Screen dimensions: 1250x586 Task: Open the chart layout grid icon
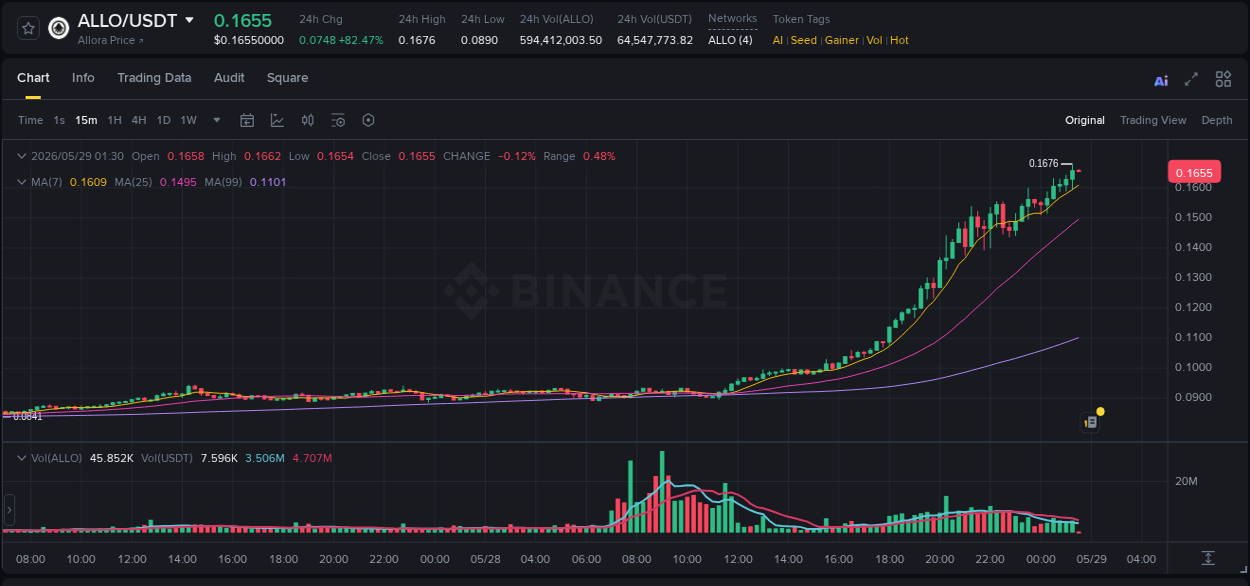coord(1223,80)
